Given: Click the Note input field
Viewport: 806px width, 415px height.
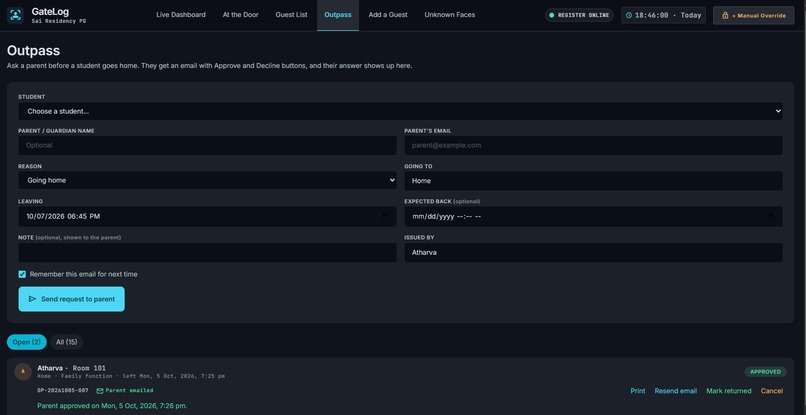Looking at the screenshot, I should click(x=207, y=252).
